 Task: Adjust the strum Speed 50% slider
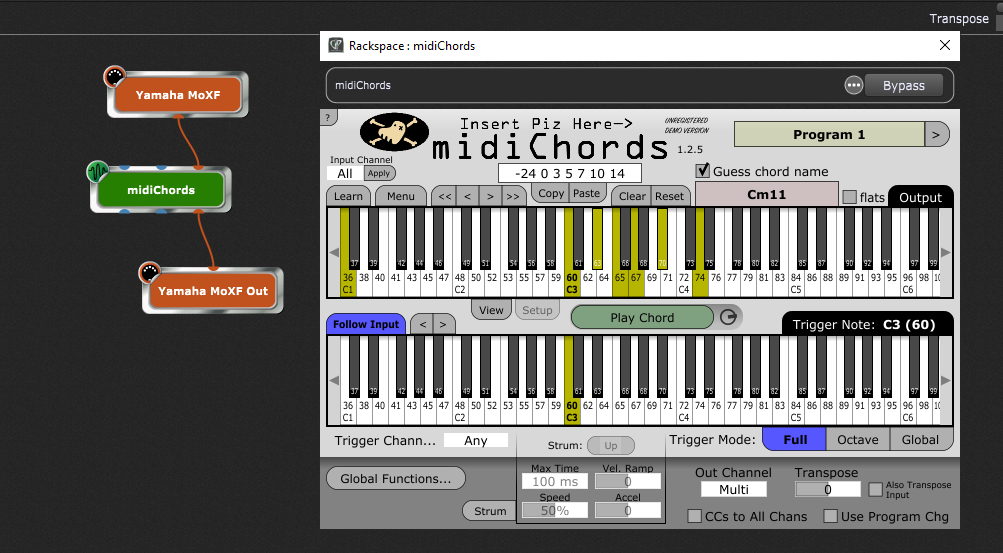555,510
